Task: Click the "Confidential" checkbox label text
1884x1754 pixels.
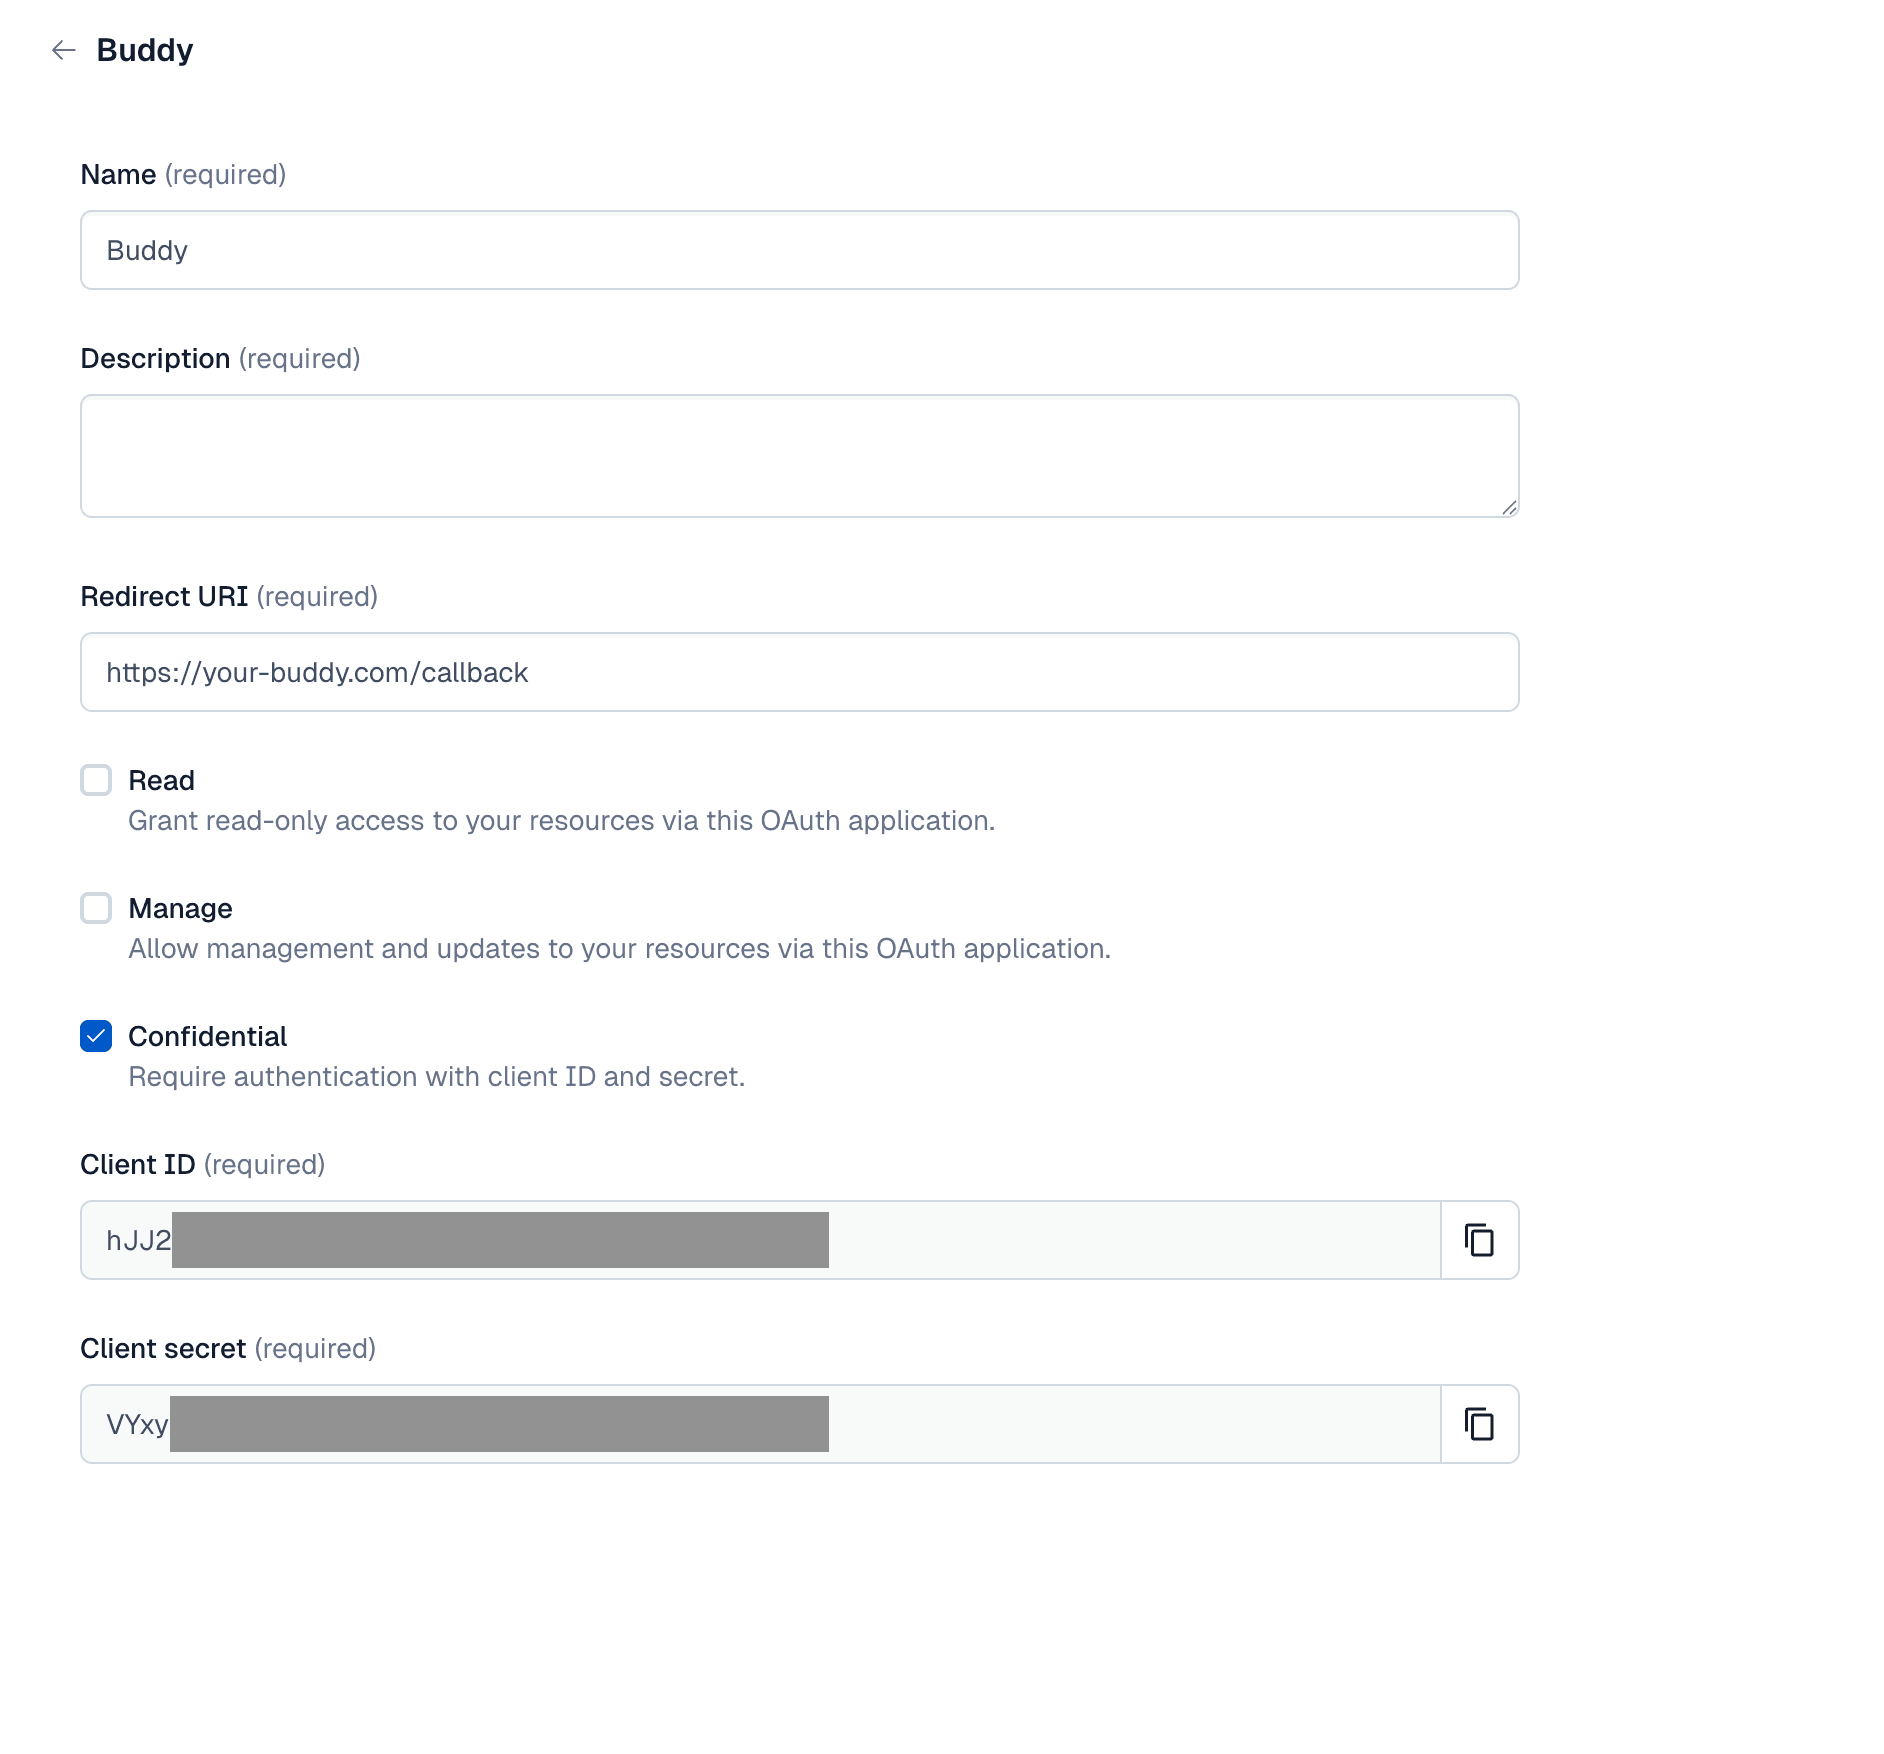Action: pos(207,1036)
